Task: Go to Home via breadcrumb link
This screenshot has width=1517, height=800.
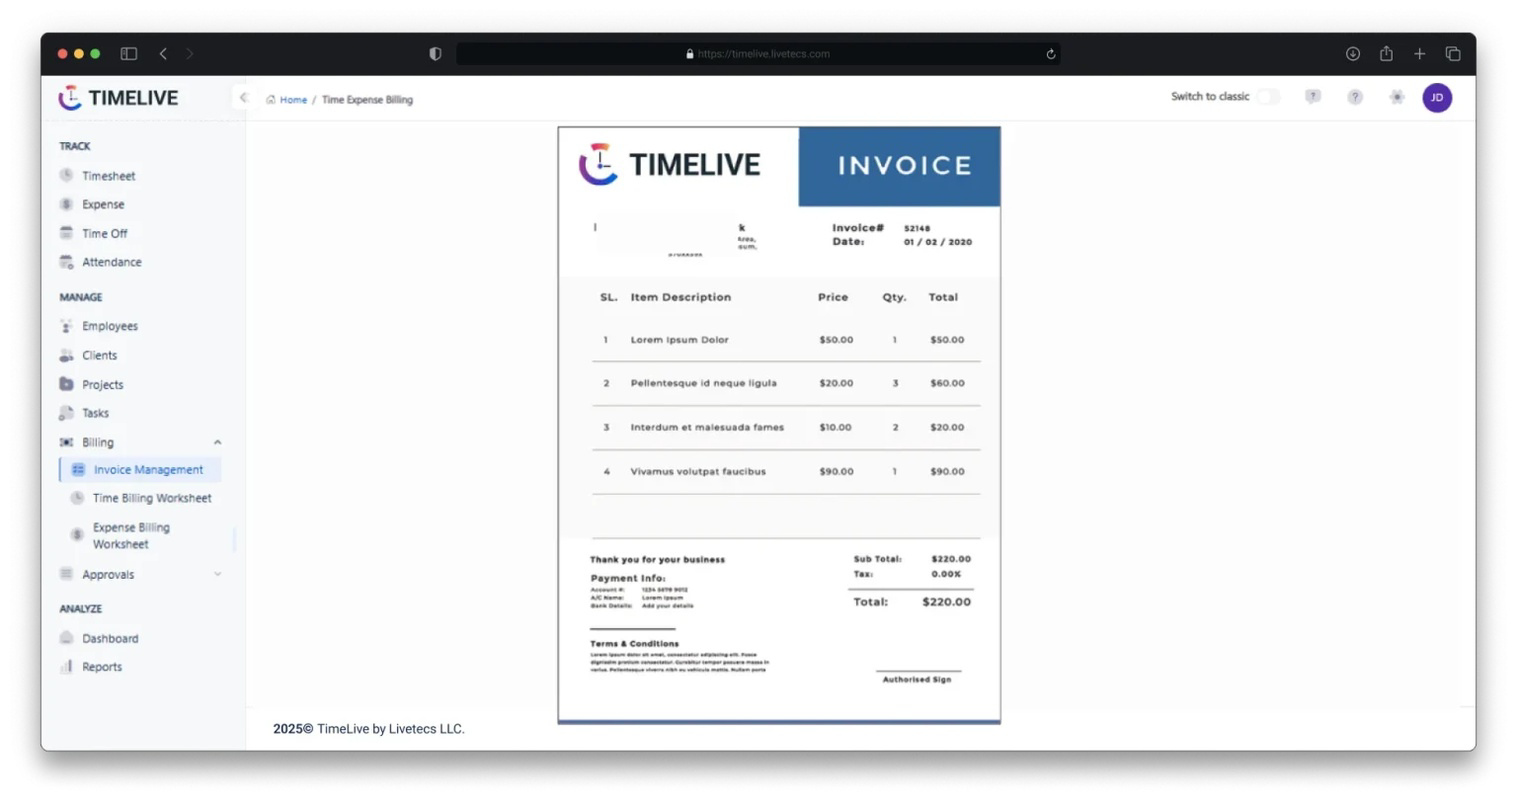Action: (x=293, y=100)
